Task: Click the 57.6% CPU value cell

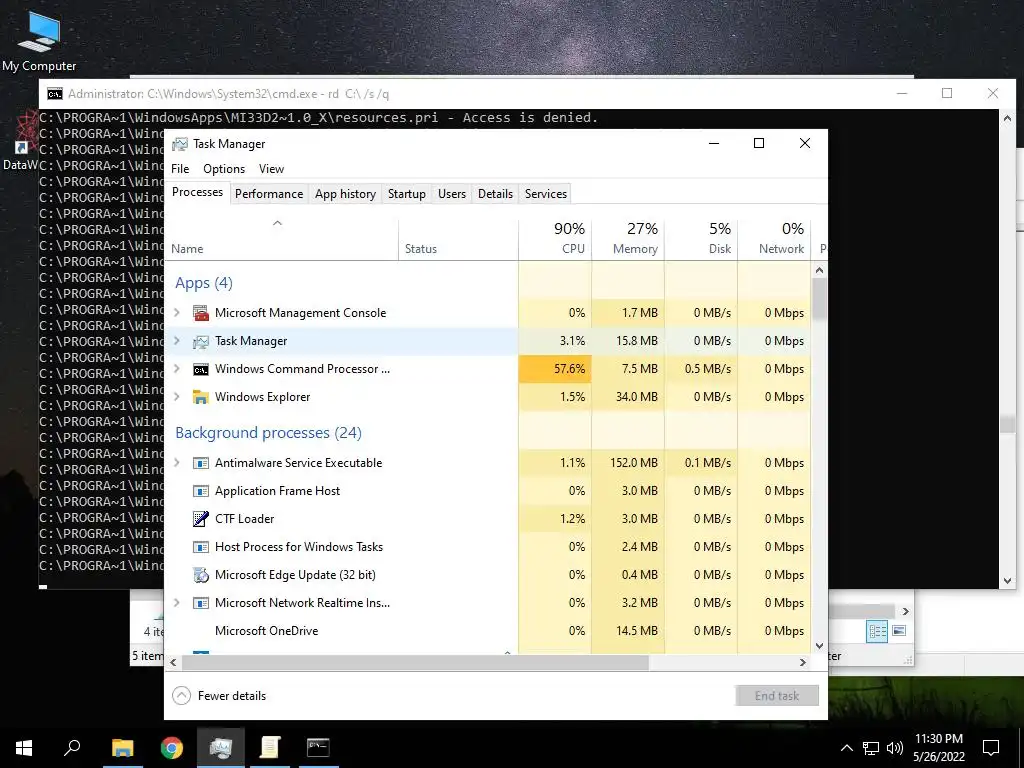Action: click(555, 369)
